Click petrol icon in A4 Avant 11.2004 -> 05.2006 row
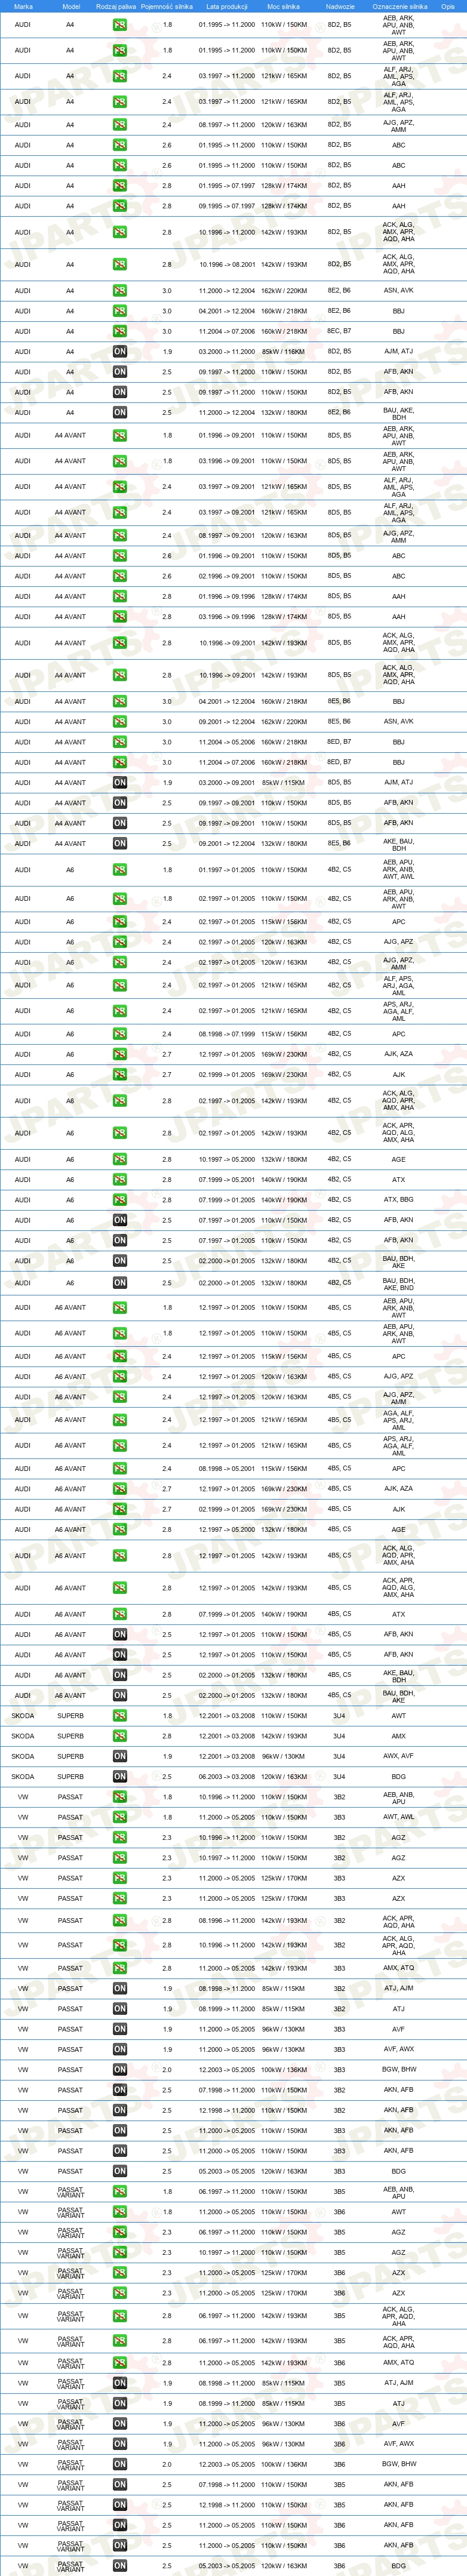467x2576 pixels. click(x=119, y=742)
